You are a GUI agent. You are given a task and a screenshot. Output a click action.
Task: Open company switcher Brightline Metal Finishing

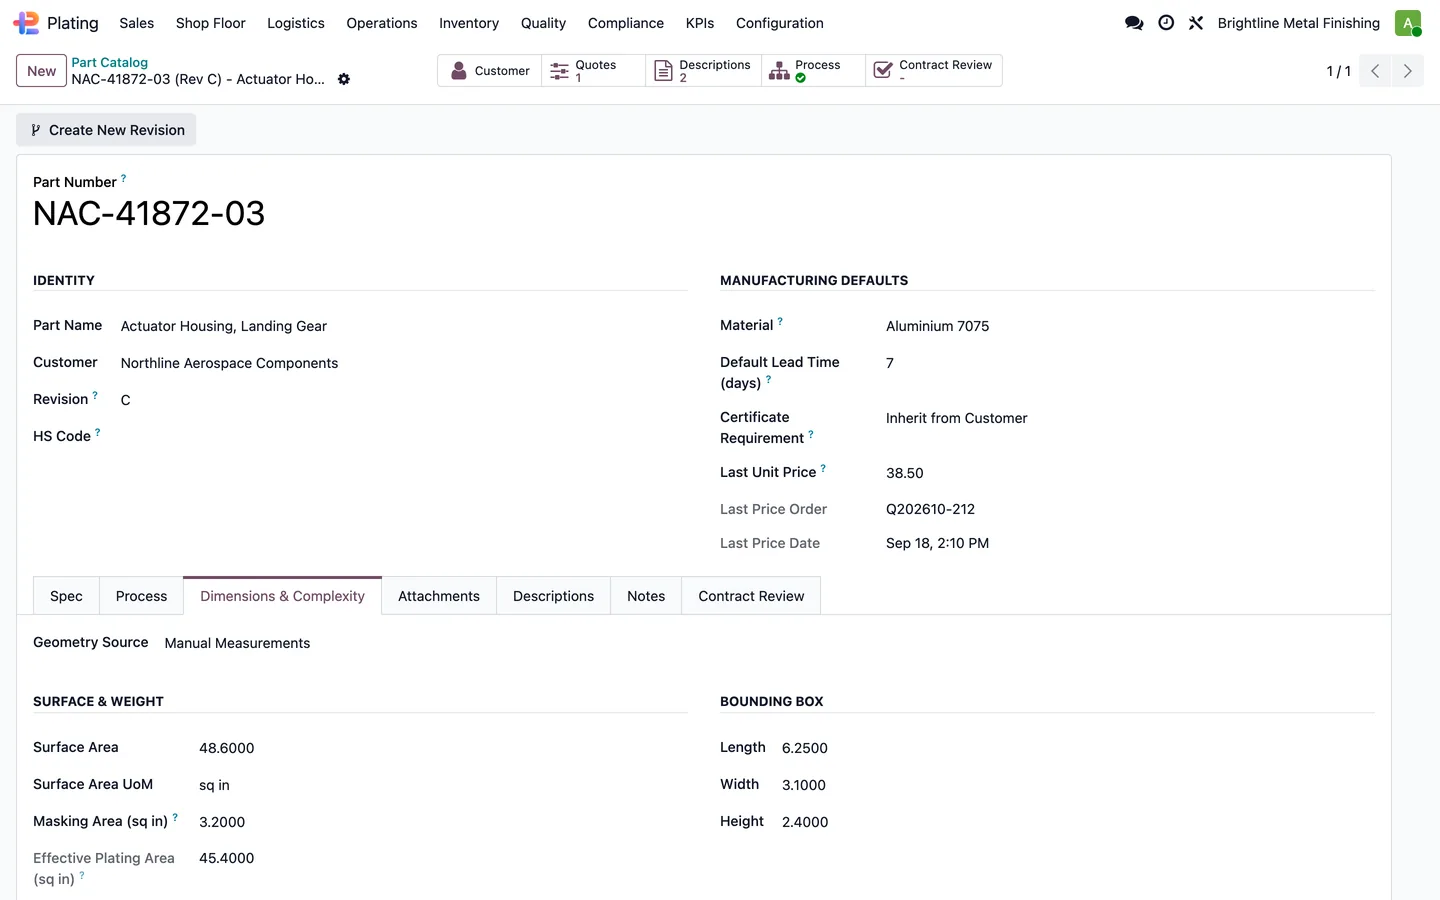click(x=1298, y=23)
